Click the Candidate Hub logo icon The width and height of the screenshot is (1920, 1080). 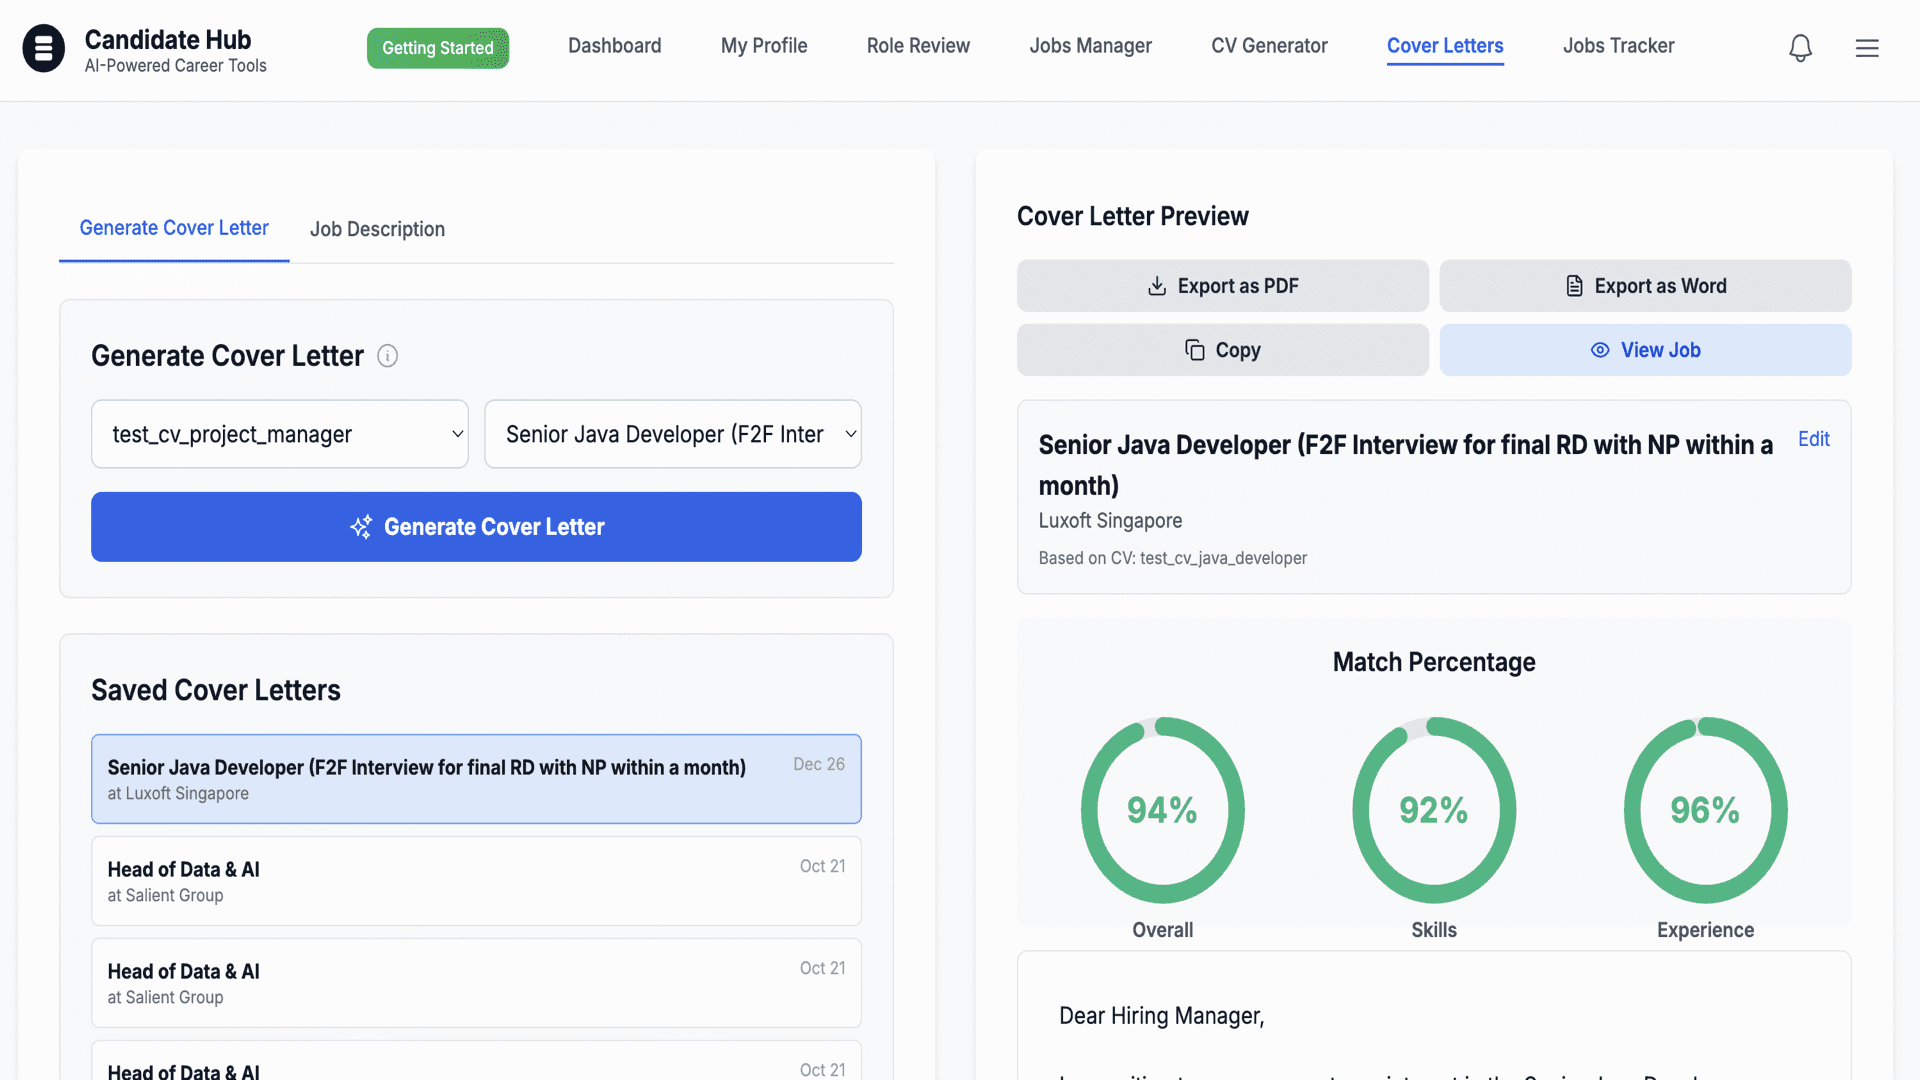tap(44, 48)
